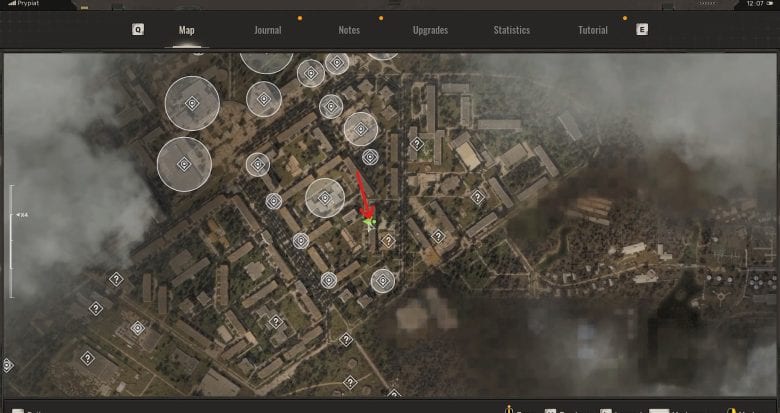Image resolution: width=780 pixels, height=413 pixels.
Task: Open the Statistics tab
Action: [511, 30]
